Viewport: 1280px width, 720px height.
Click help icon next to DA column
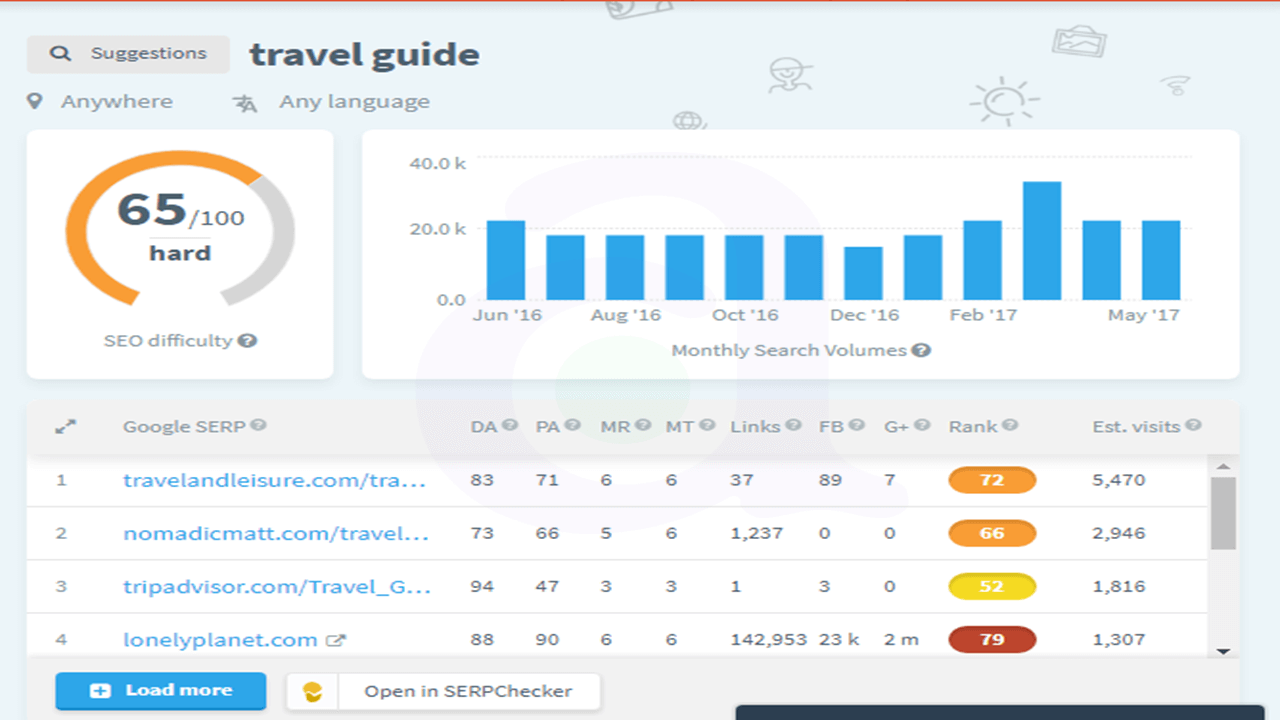(x=510, y=426)
